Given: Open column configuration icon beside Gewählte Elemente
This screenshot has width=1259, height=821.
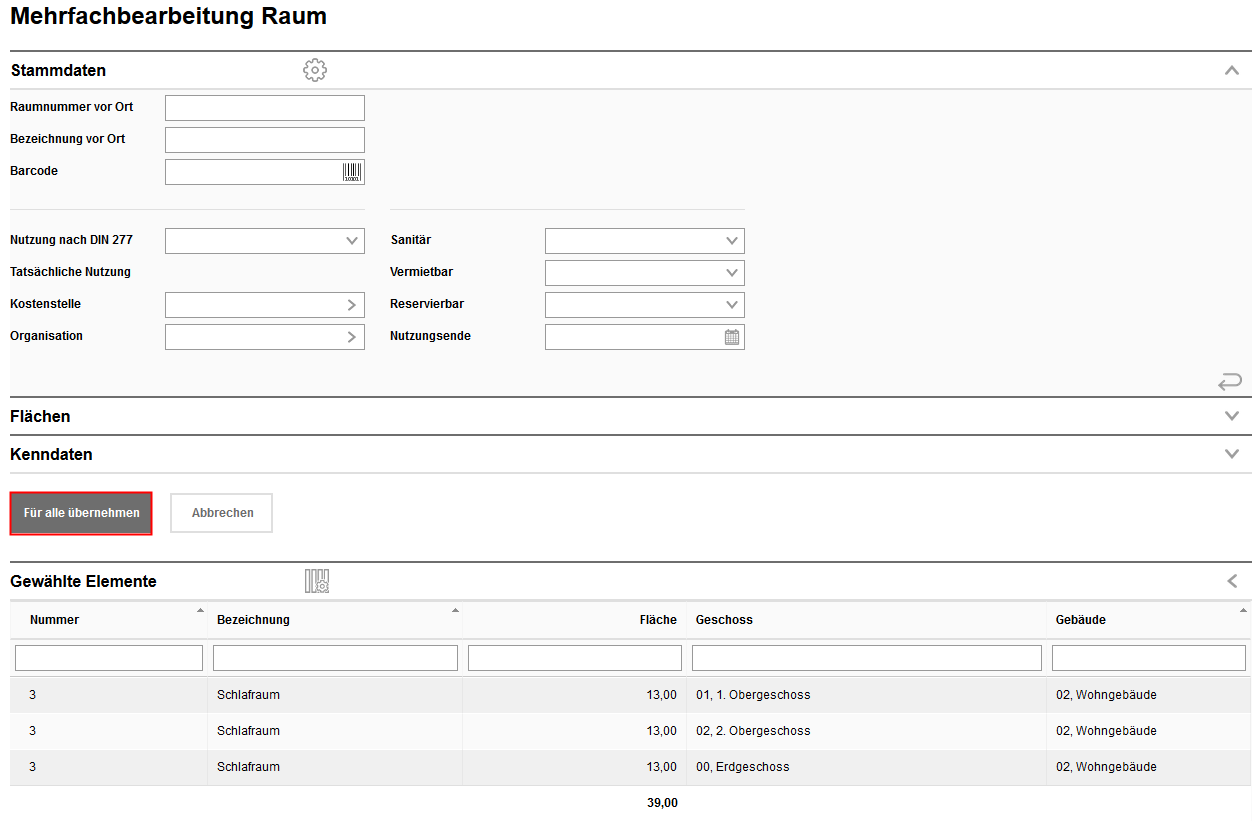Looking at the screenshot, I should pos(317,581).
